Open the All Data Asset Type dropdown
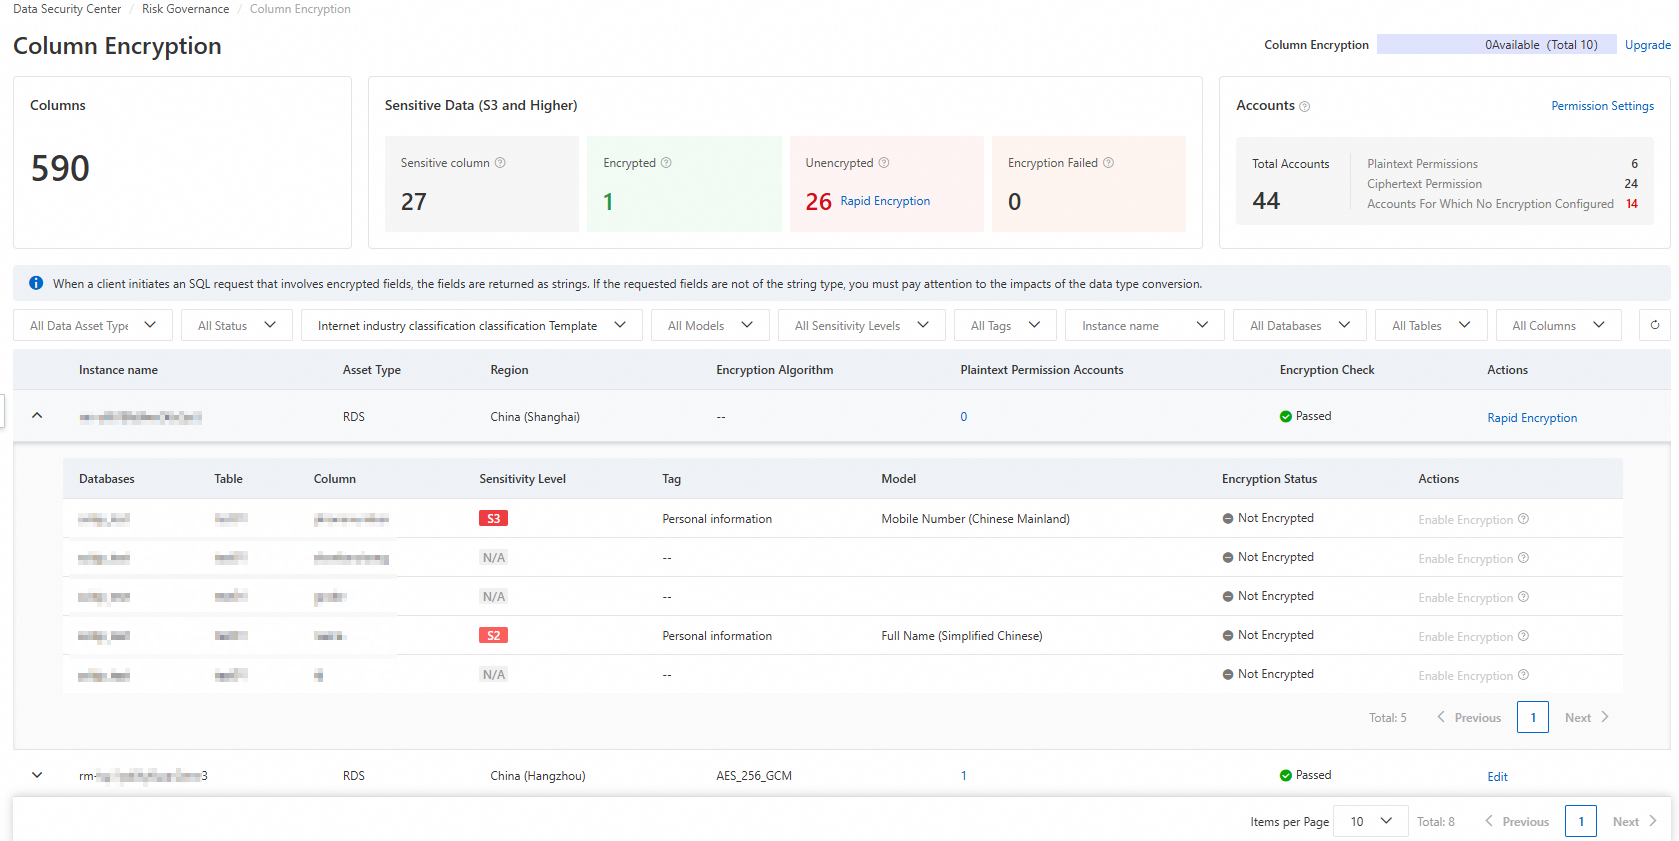Screen dimensions: 1679x841 click(93, 325)
